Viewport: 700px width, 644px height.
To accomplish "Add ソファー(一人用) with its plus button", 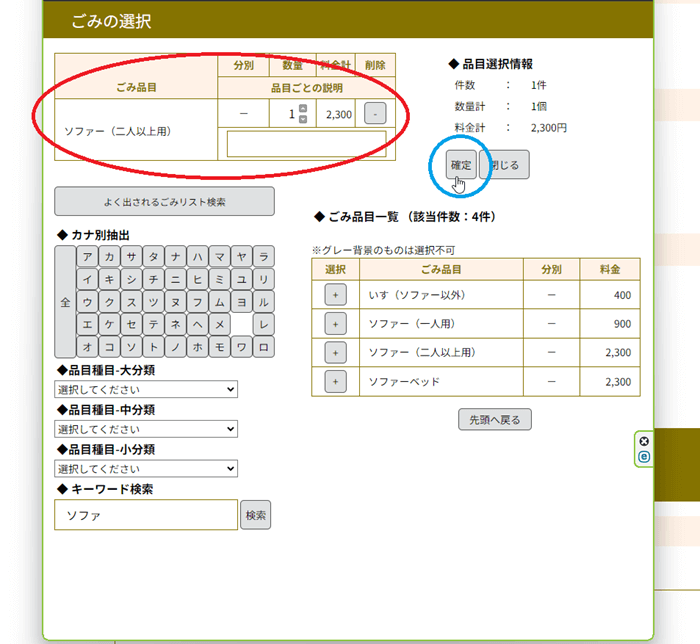I will [x=335, y=324].
